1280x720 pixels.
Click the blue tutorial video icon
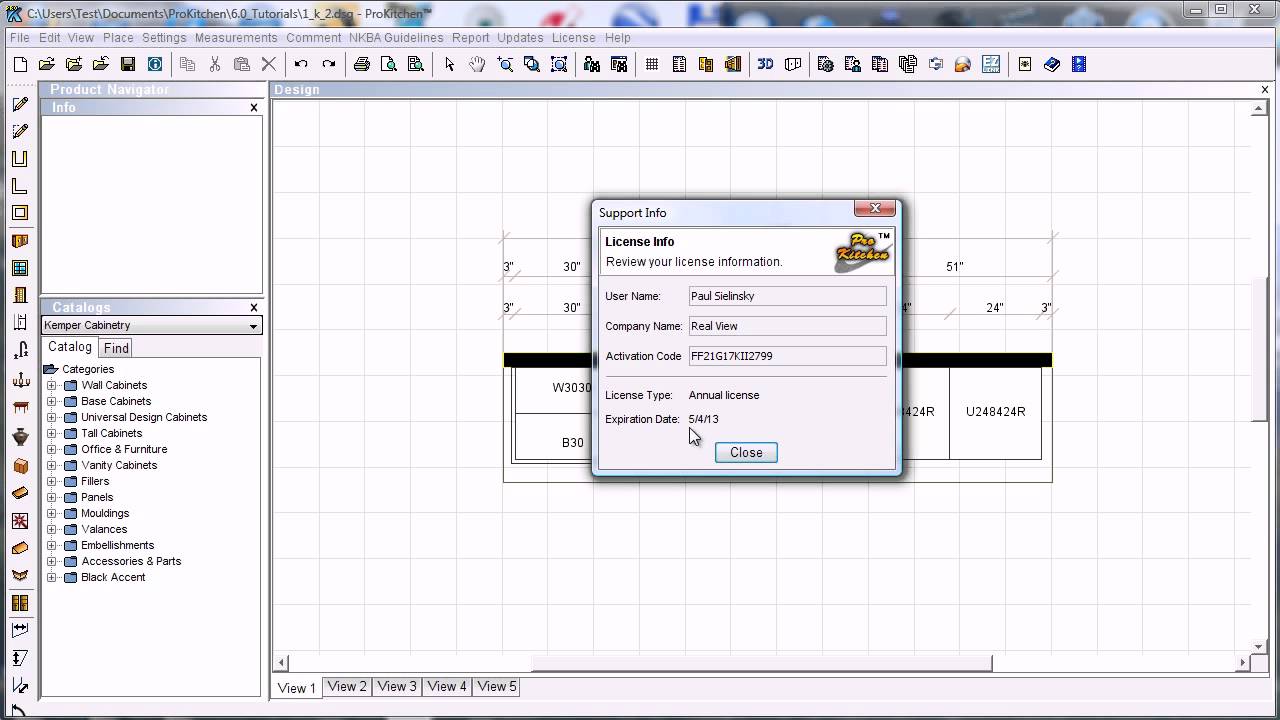click(1079, 64)
